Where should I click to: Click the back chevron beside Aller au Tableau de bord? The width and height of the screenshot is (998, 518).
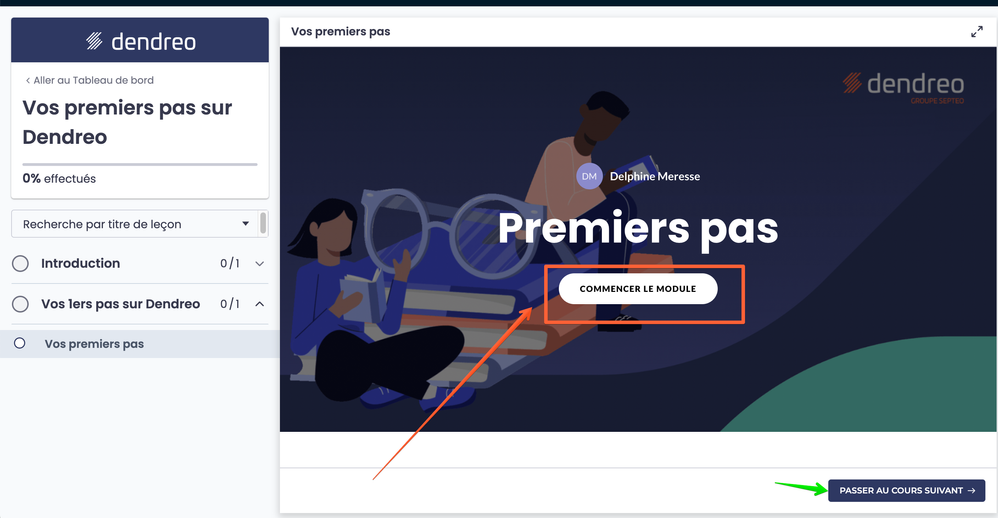(x=27, y=80)
